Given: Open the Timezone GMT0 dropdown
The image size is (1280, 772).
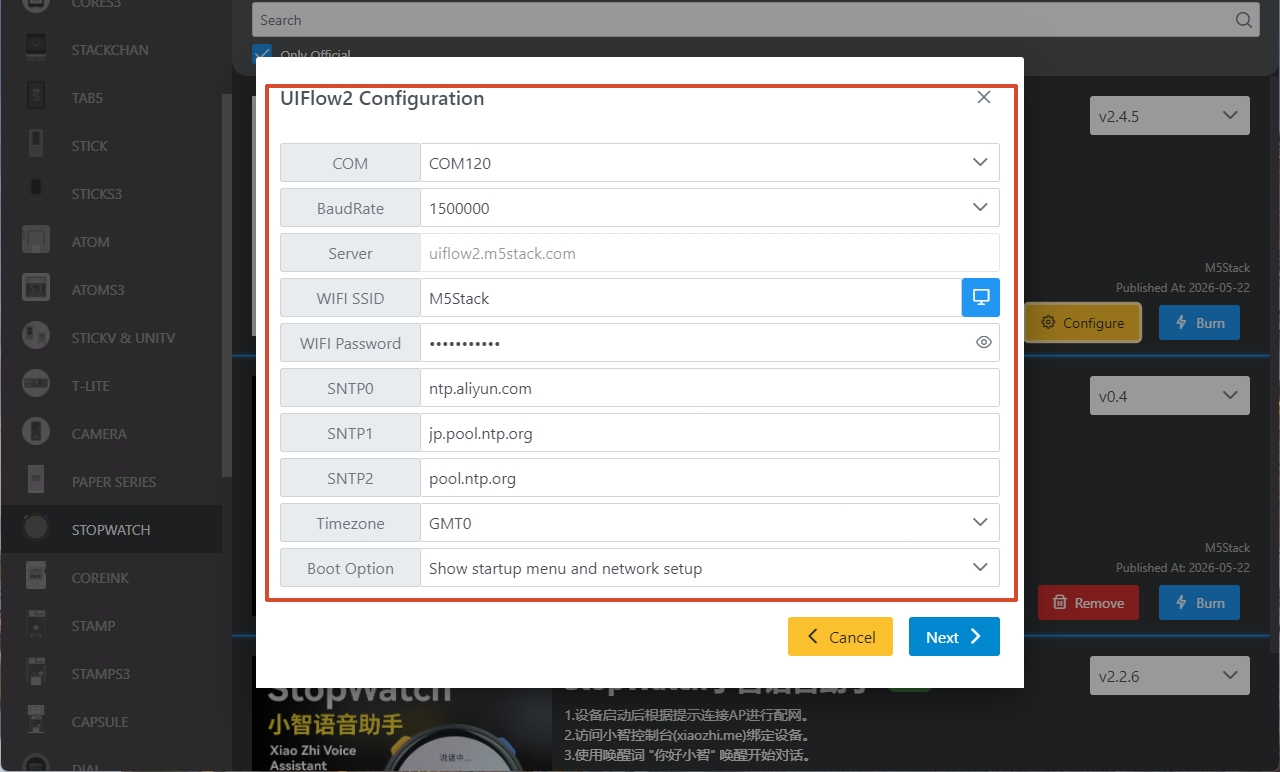Looking at the screenshot, I should click(710, 523).
